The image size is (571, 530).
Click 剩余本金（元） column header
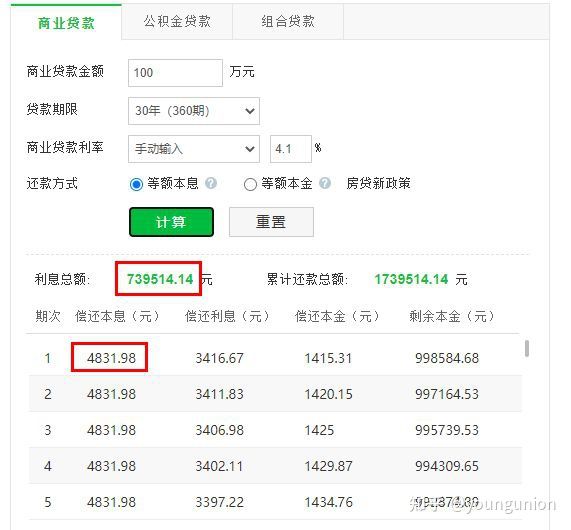(x=452, y=316)
